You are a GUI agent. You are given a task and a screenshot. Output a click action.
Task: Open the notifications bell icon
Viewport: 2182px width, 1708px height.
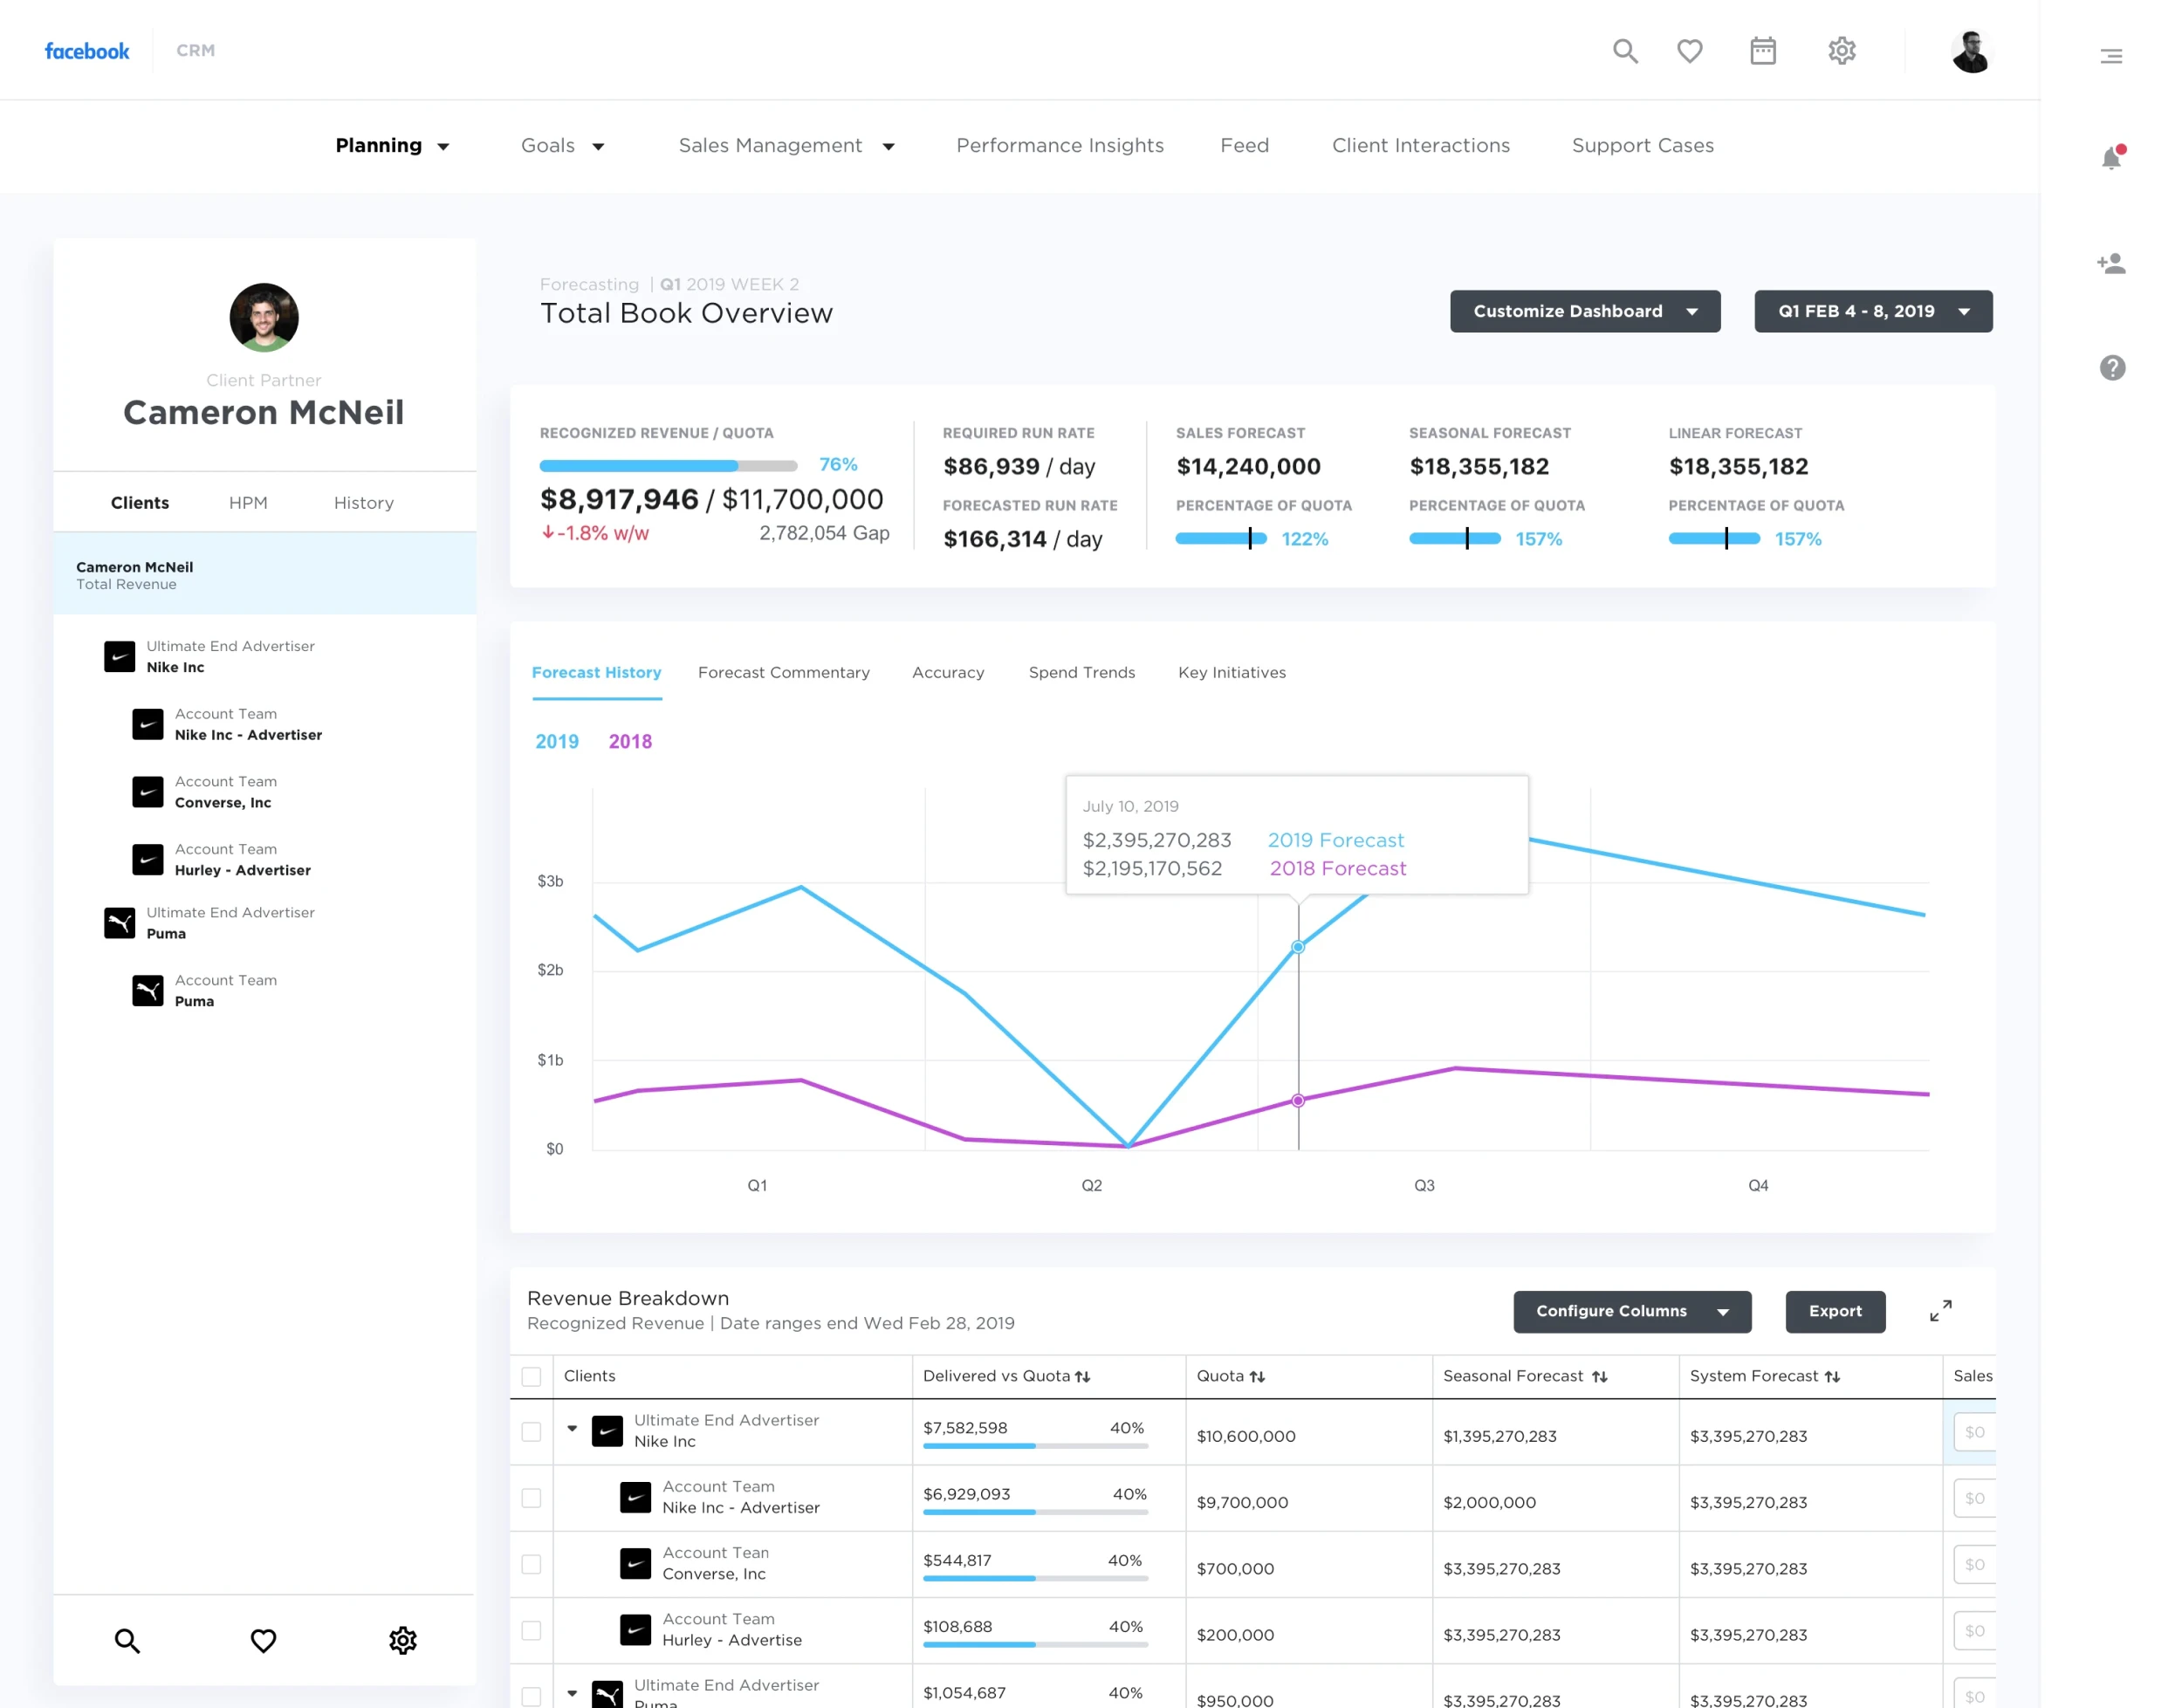point(2112,158)
